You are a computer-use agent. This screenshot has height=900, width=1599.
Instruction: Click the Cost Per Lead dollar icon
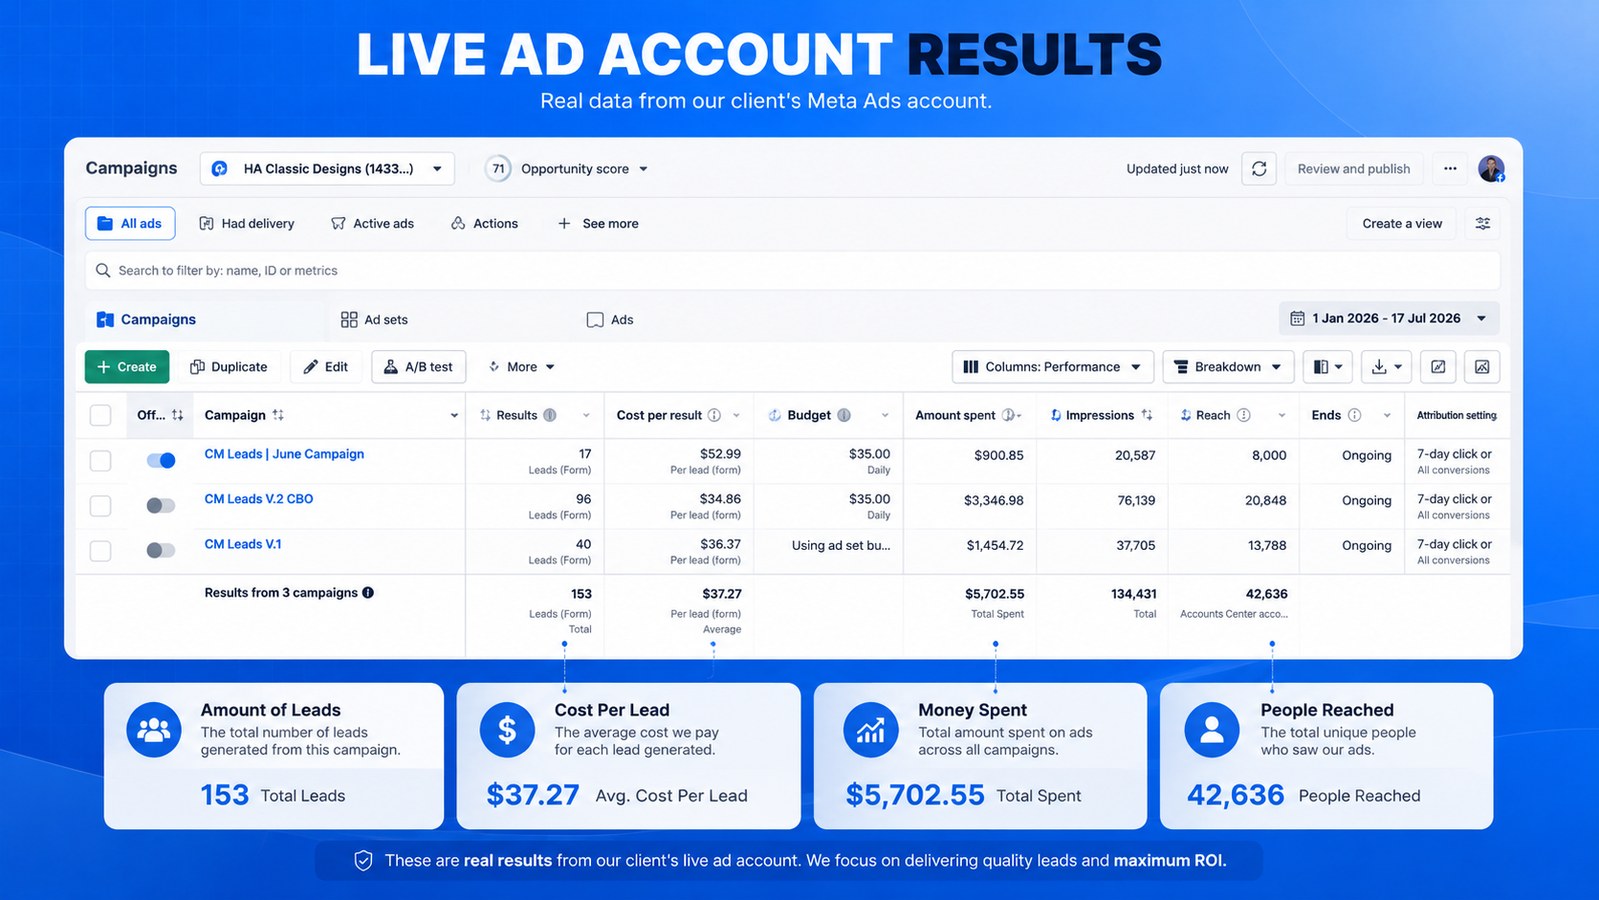coord(507,730)
